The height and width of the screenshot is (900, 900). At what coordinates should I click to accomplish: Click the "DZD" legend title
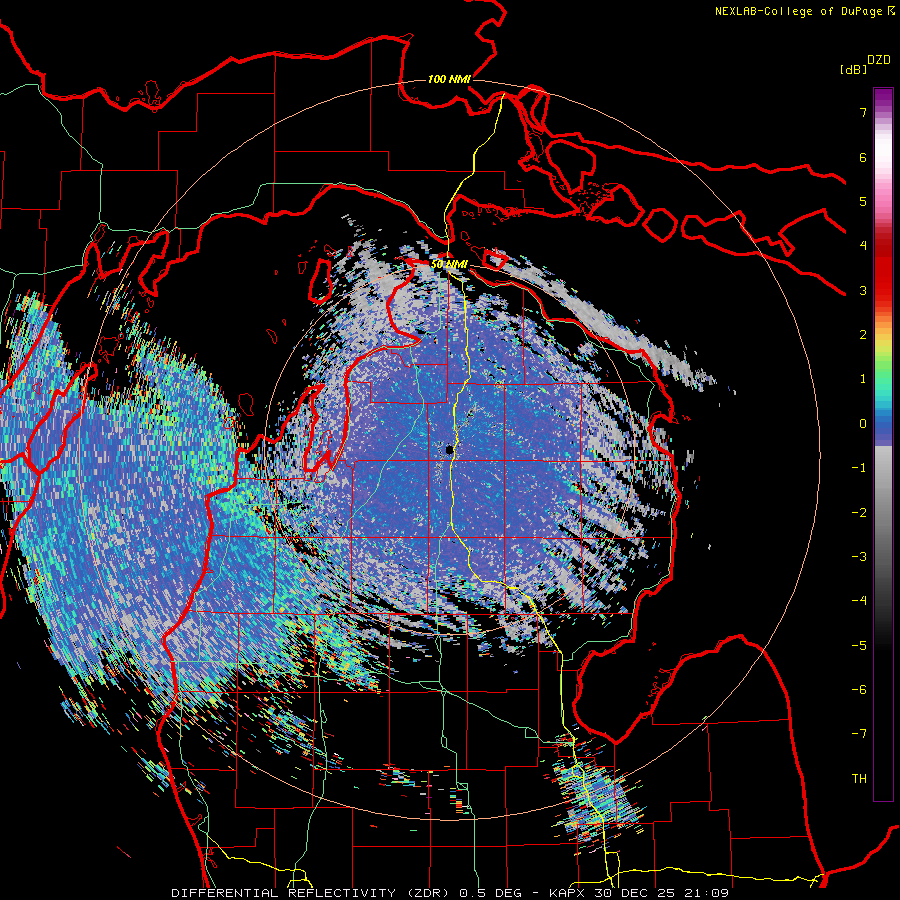879,60
